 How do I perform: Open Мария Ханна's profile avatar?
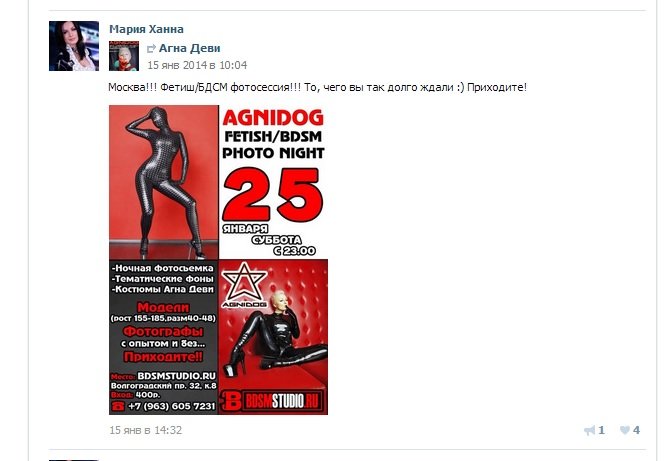click(74, 46)
